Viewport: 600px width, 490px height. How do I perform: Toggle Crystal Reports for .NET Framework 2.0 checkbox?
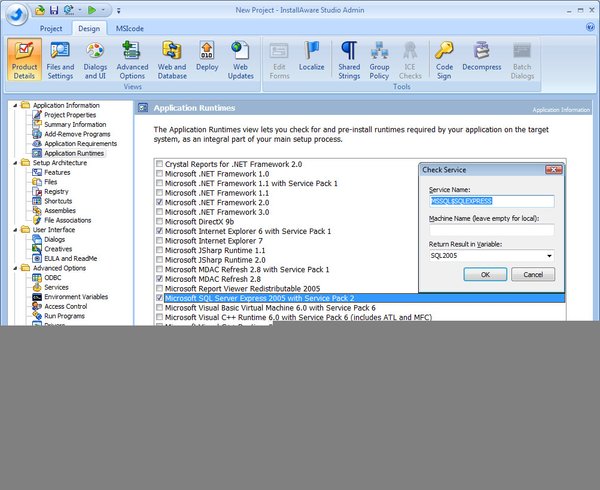160,164
